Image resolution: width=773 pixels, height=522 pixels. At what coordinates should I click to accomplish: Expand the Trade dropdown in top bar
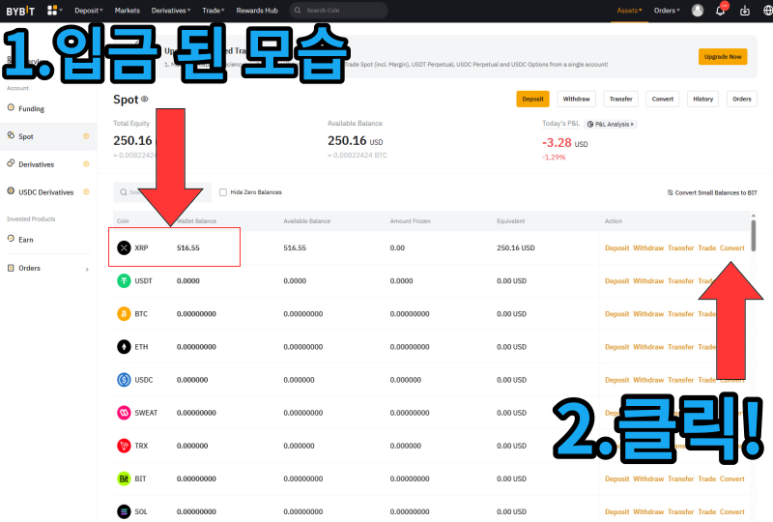point(213,10)
